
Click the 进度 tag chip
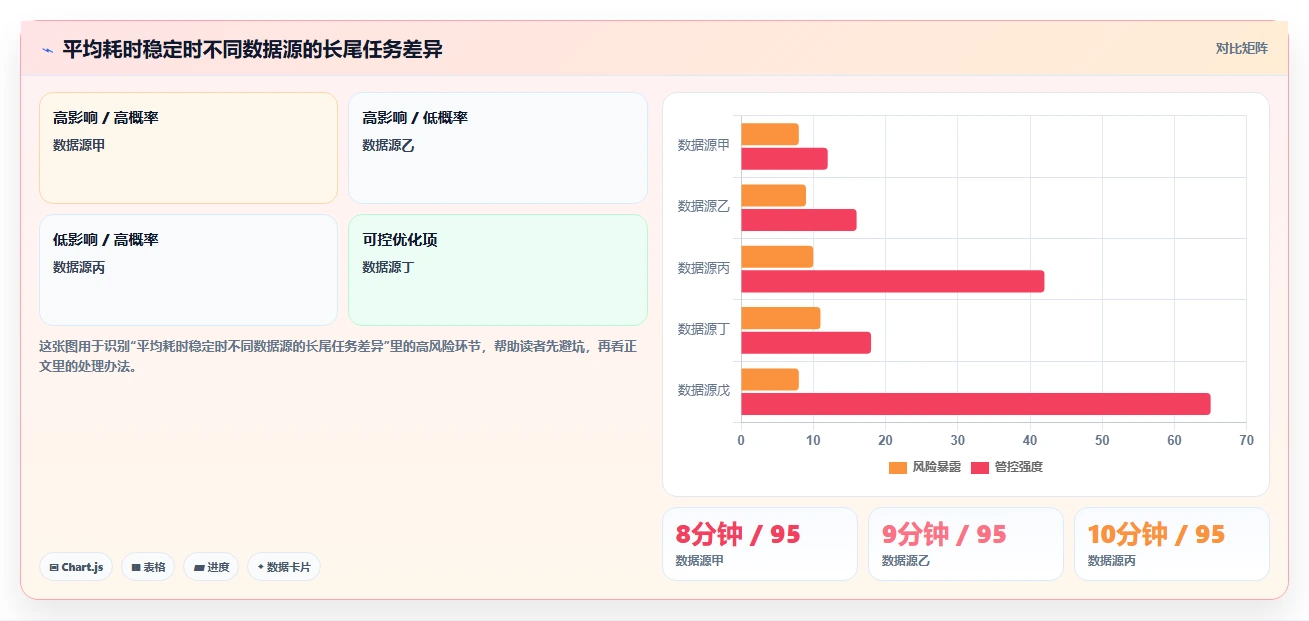[211, 567]
